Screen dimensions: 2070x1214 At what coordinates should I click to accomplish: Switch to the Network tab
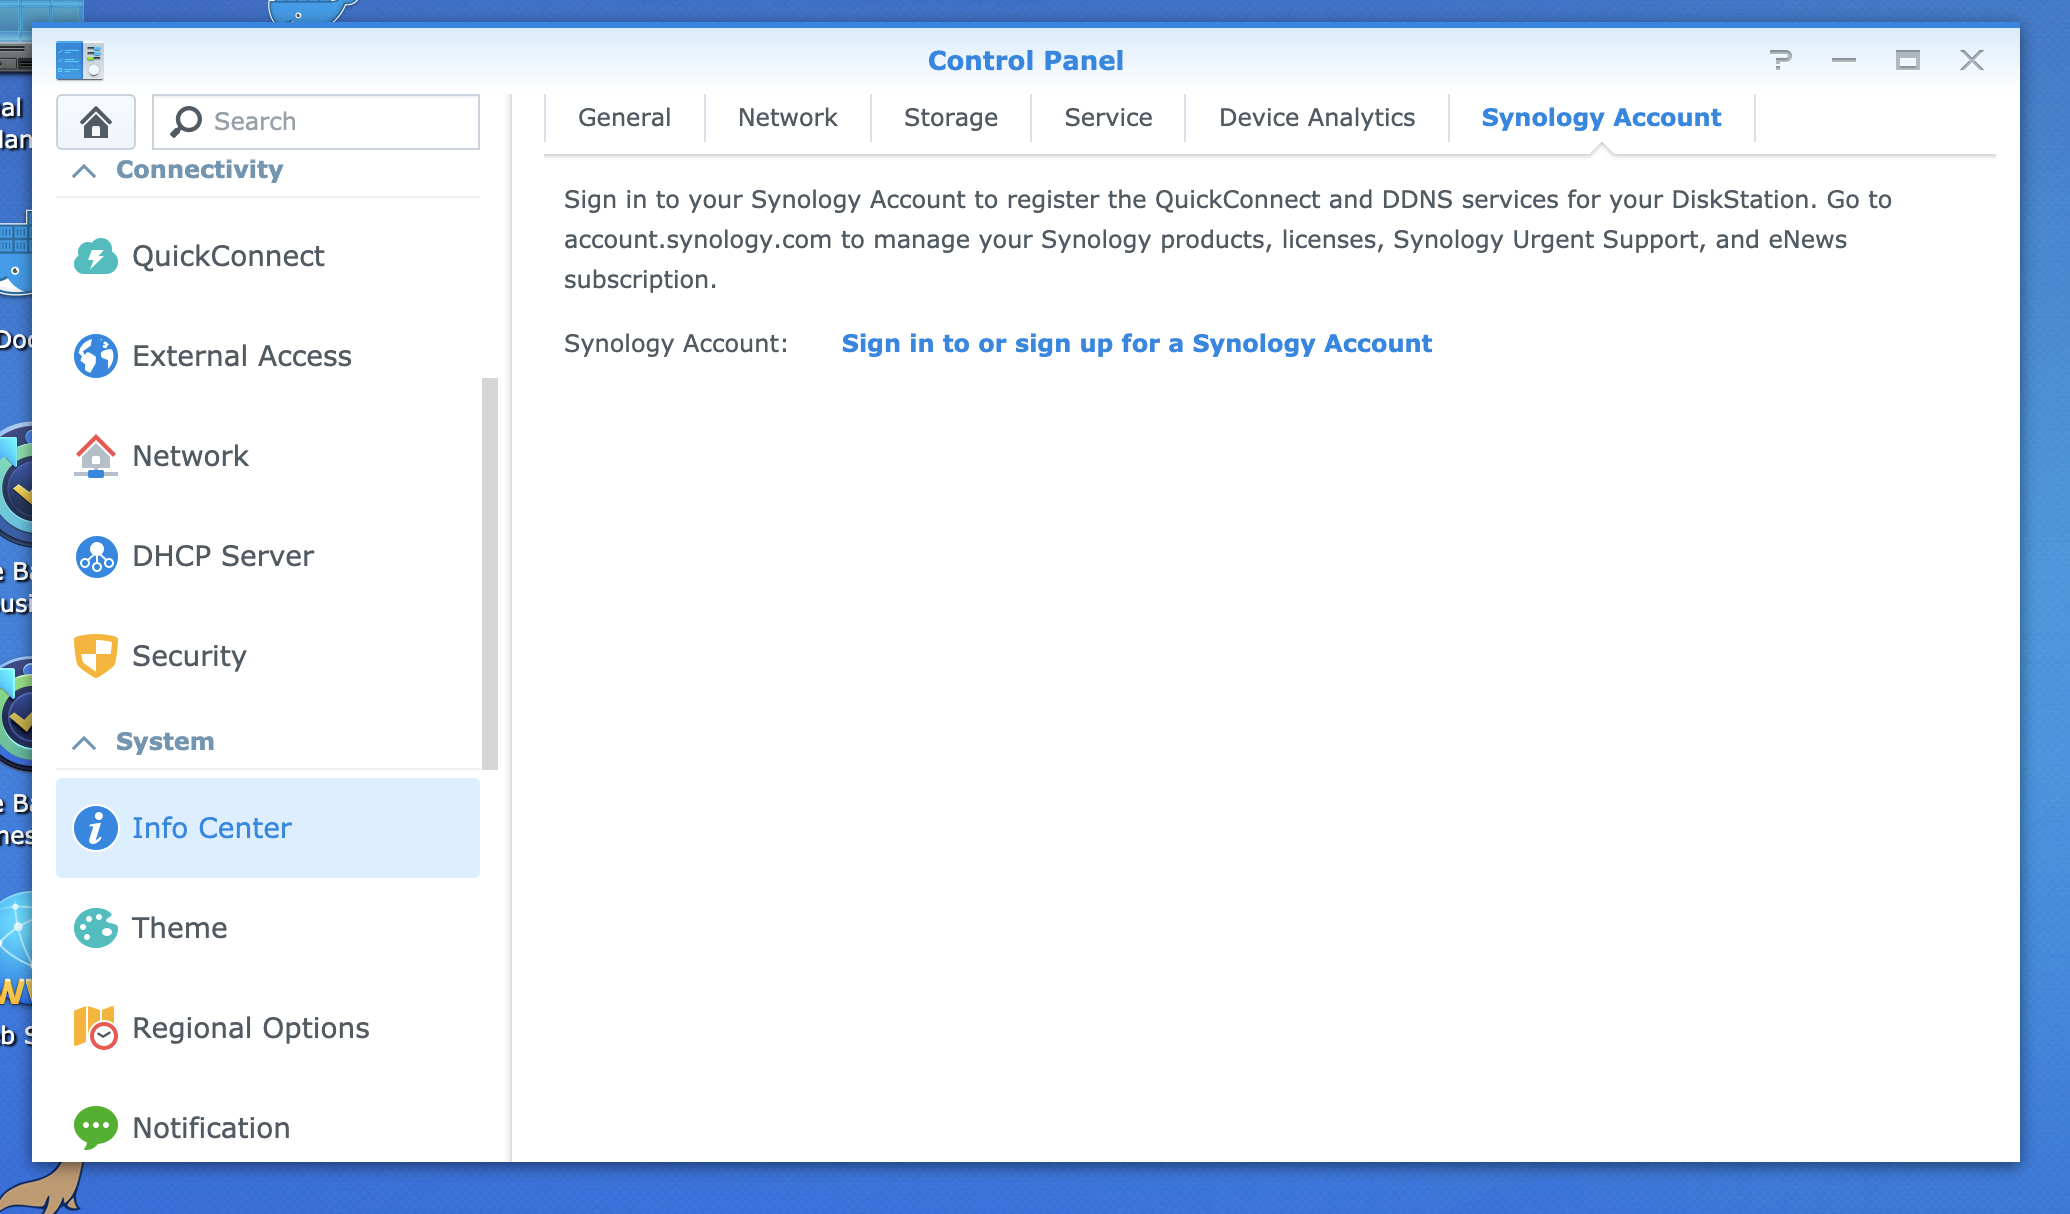787,117
